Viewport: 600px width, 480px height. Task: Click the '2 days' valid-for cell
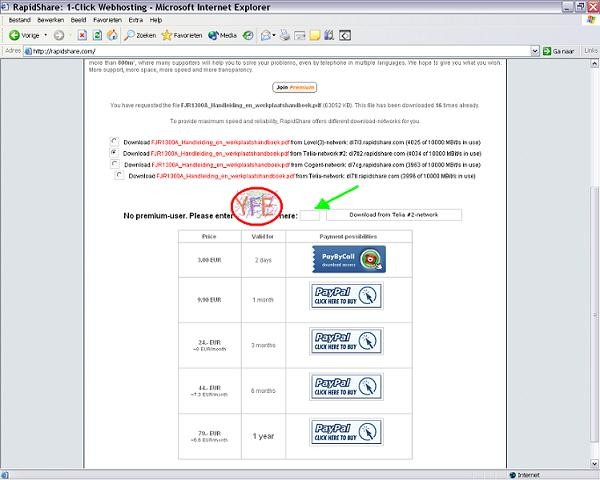(263, 260)
